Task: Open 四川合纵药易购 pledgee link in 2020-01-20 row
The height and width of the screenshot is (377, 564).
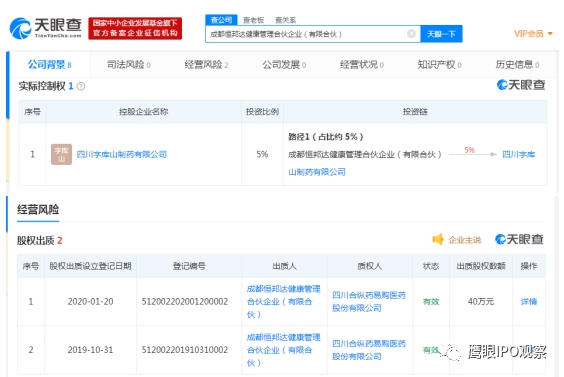Action: click(369, 301)
